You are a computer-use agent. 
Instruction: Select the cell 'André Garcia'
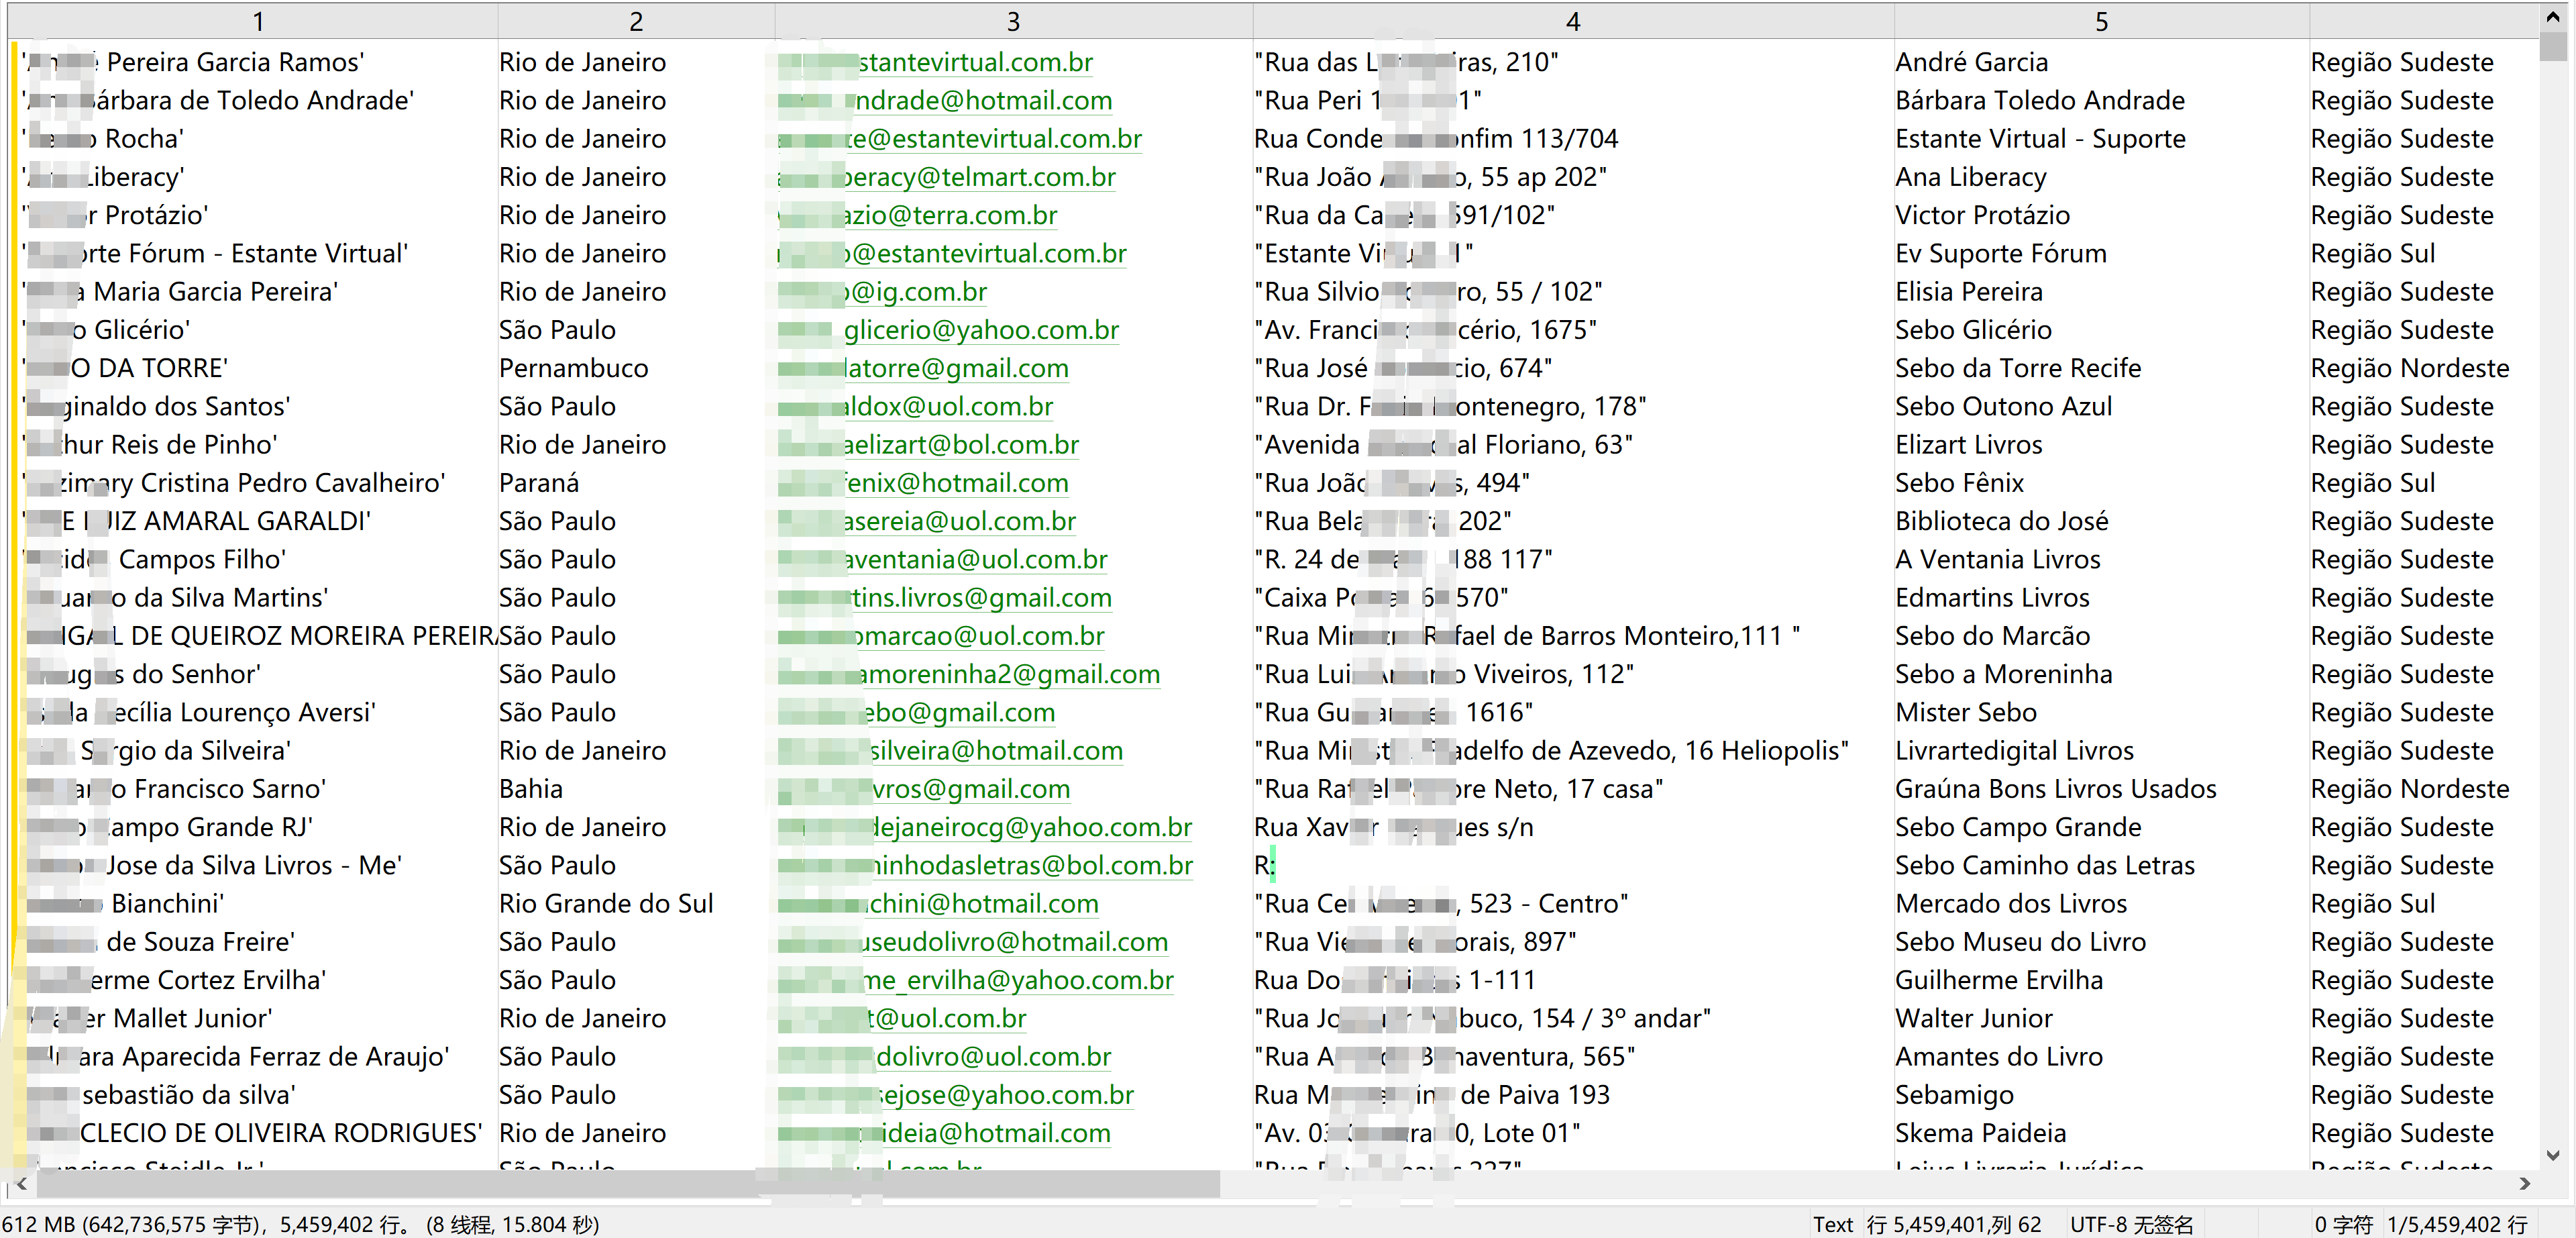pos(1971,62)
